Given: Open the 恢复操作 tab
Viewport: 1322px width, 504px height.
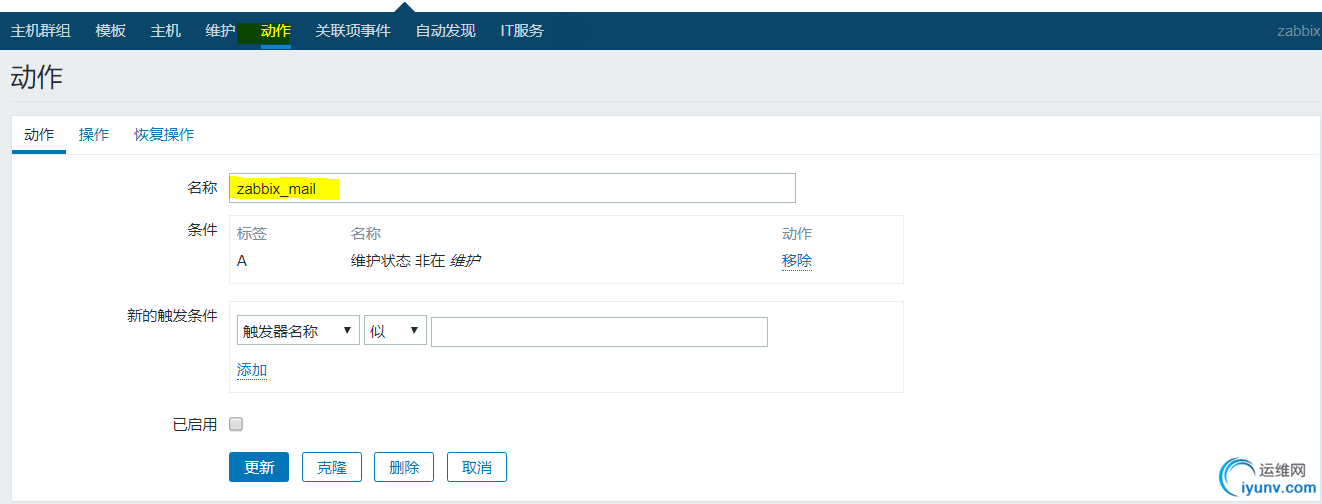Looking at the screenshot, I should (164, 135).
